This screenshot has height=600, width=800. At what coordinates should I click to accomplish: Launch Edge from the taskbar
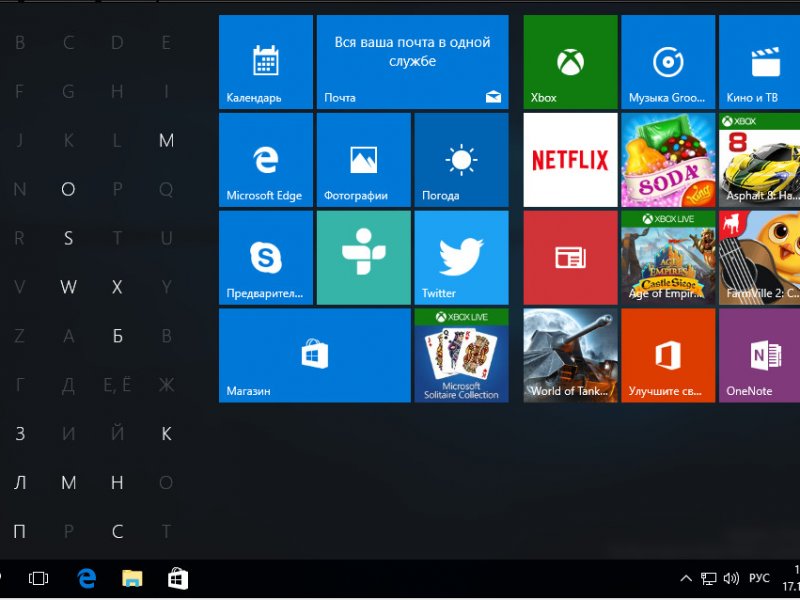tap(87, 578)
